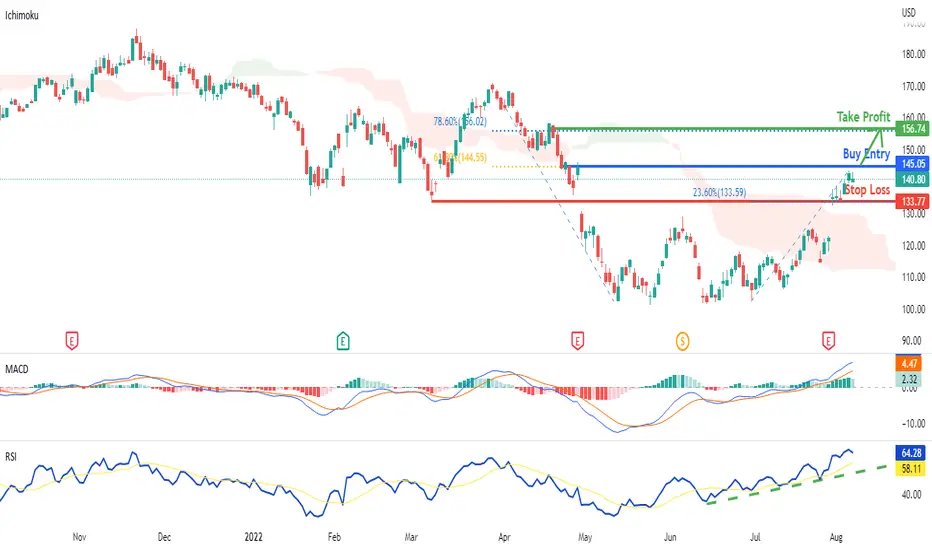This screenshot has width=932, height=550.
Task: Click the Nov time axis label
Action: pyautogui.click(x=79, y=537)
